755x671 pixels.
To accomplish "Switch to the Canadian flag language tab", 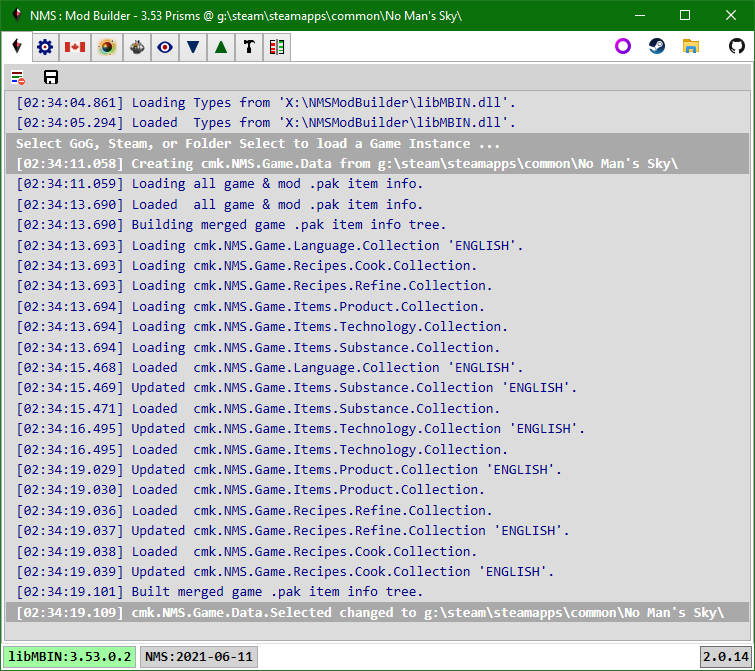I will pyautogui.click(x=75, y=47).
